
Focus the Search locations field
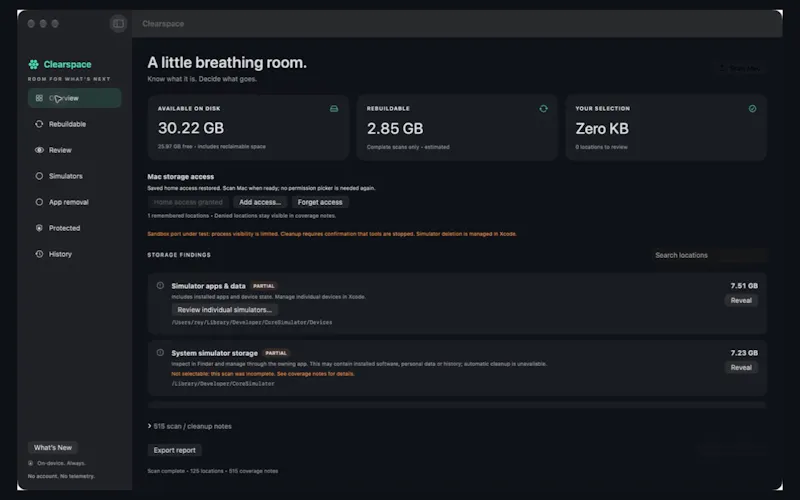[x=709, y=255]
